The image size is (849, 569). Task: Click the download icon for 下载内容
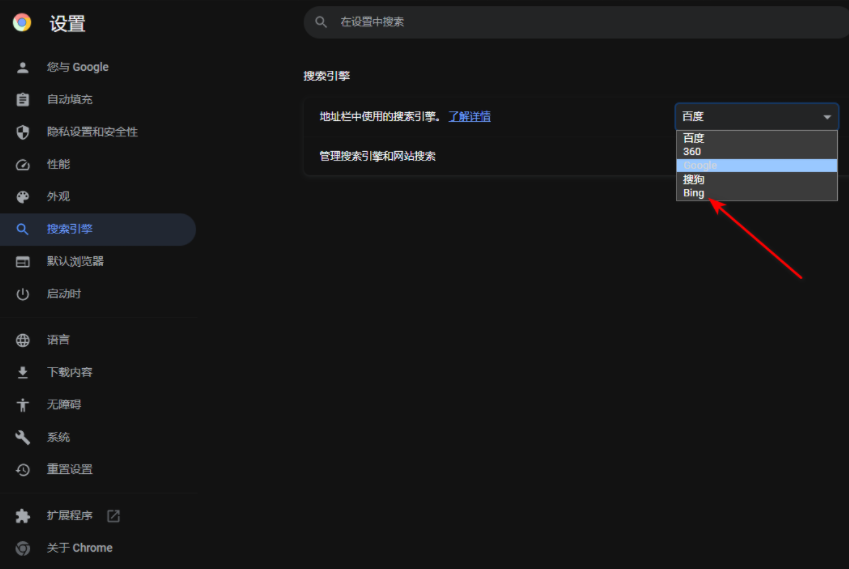click(23, 372)
